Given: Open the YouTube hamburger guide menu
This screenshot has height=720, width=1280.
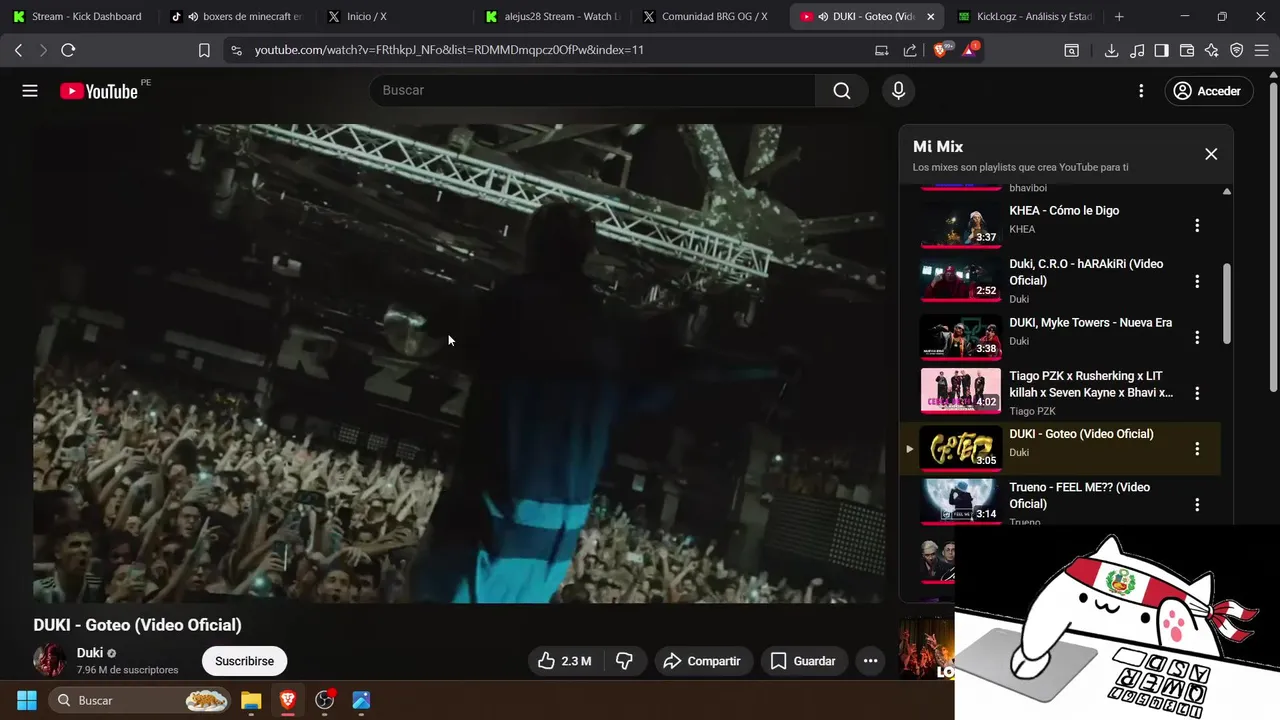Looking at the screenshot, I should coord(30,91).
